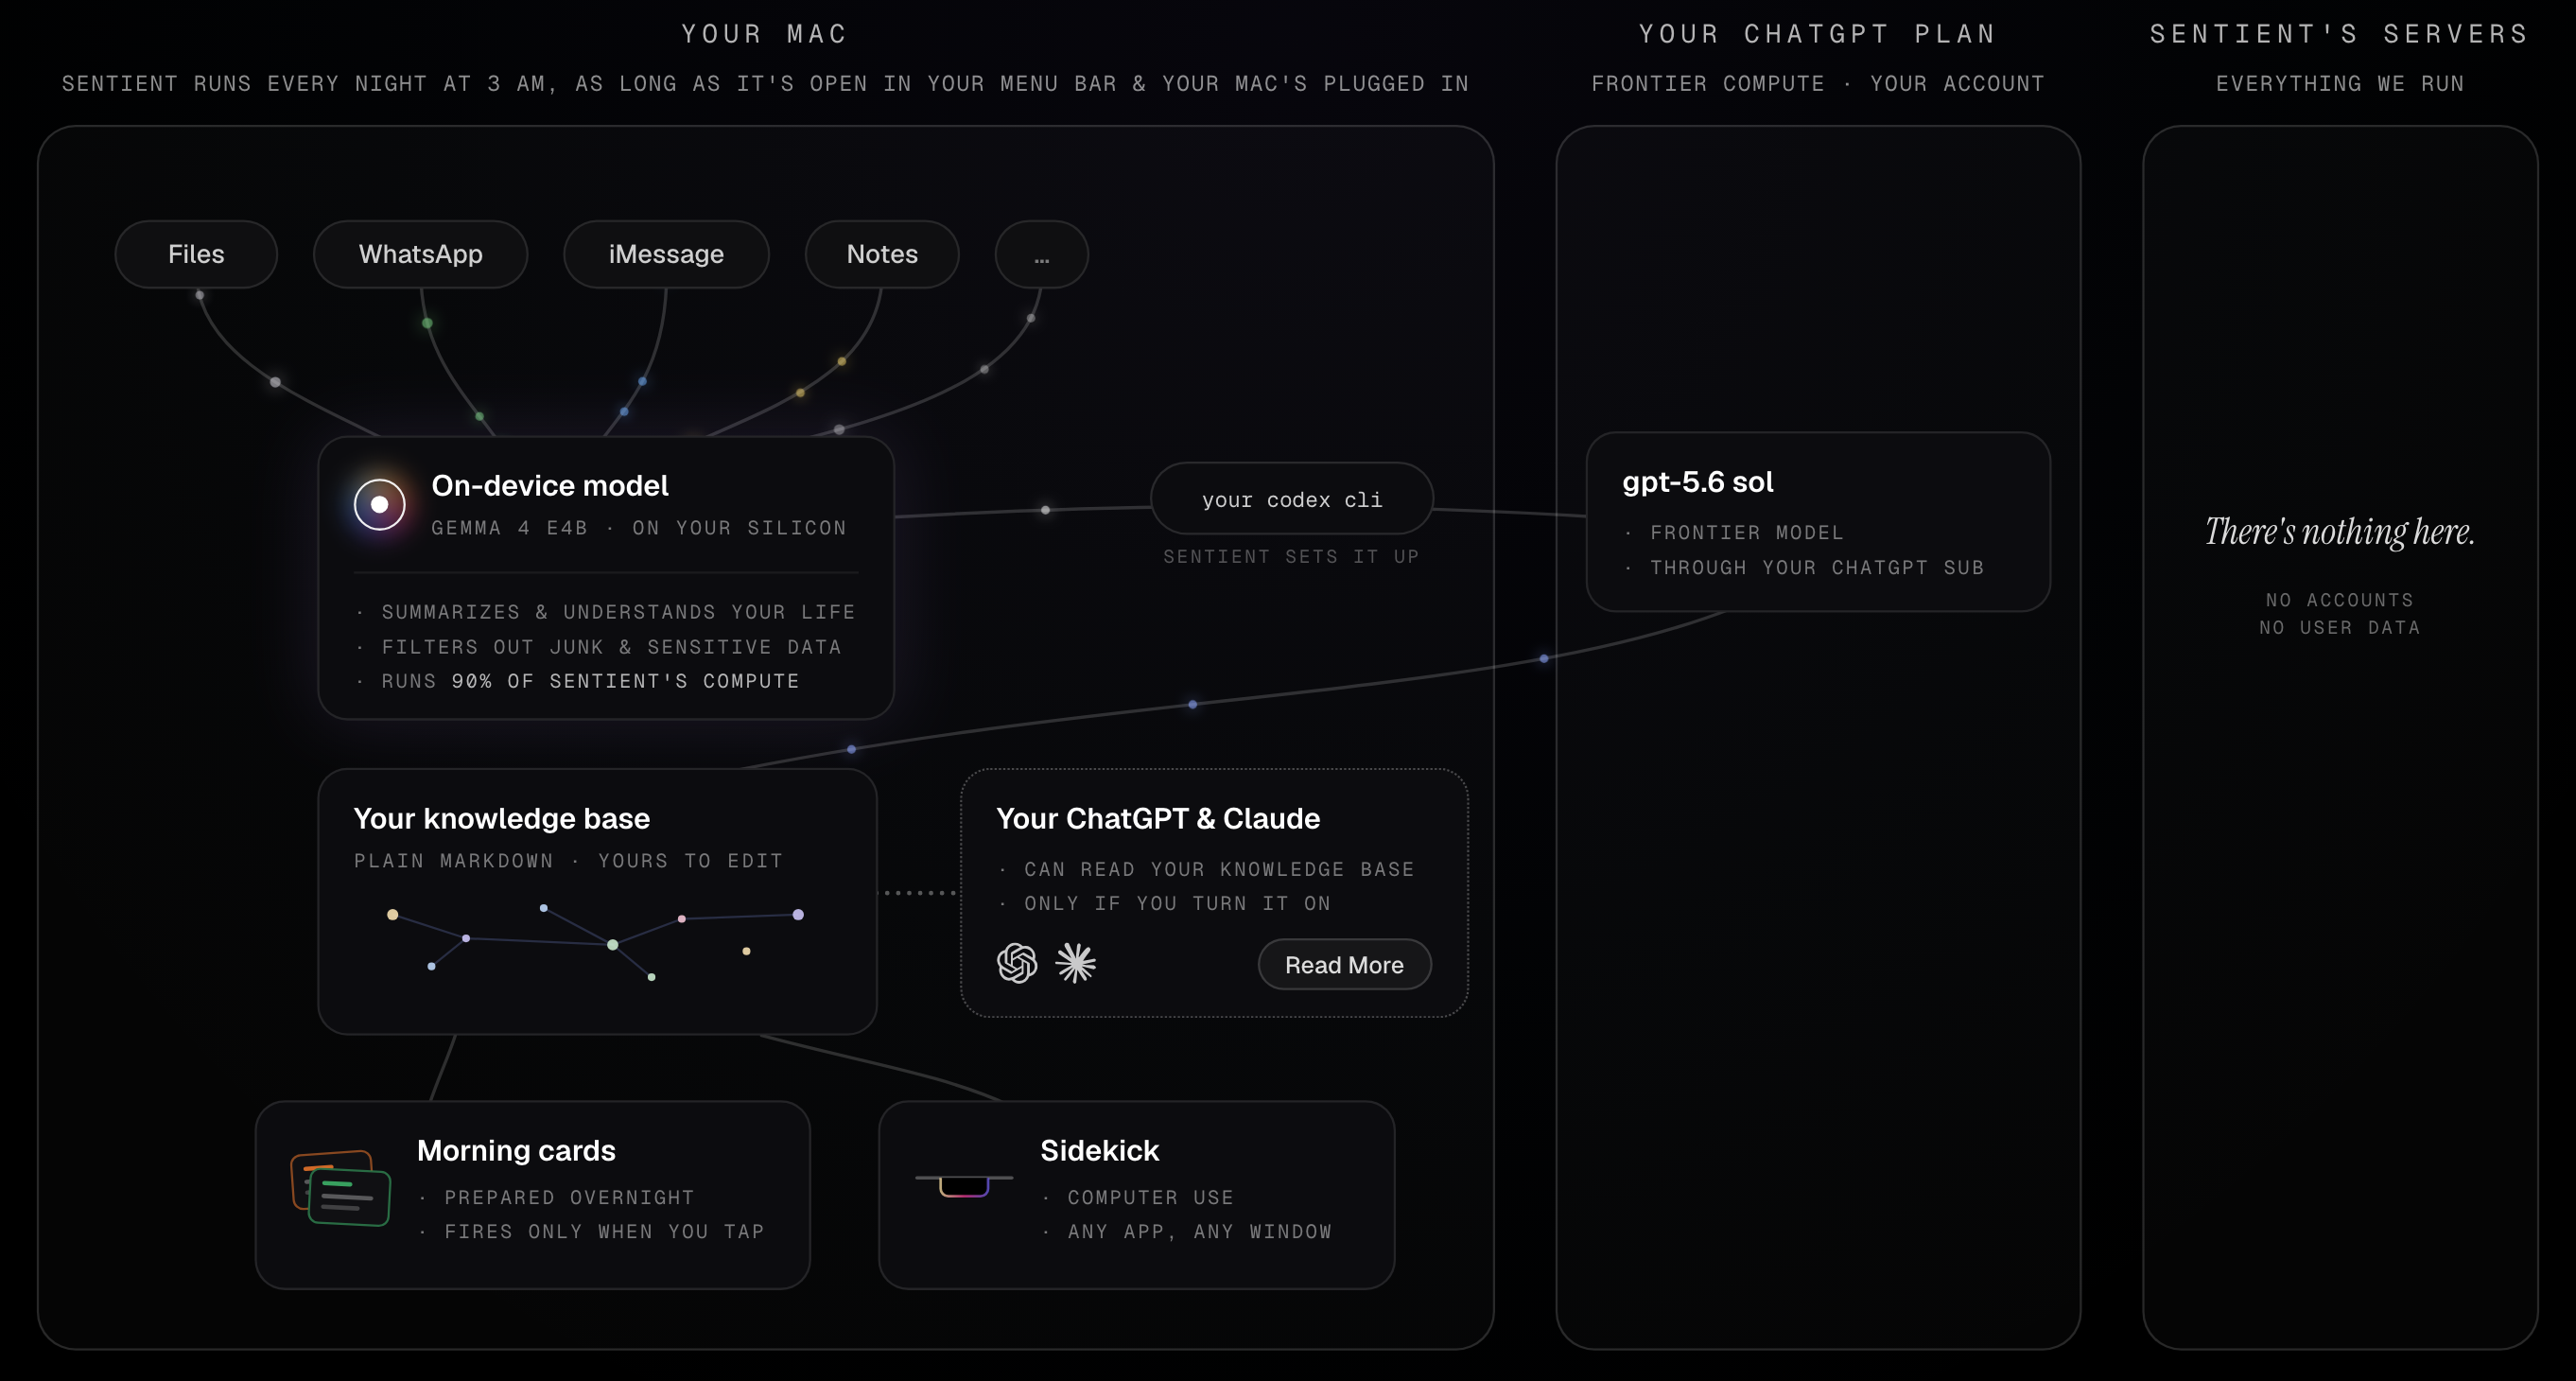Screen dimensions: 2576x1381
Task: Open the ellipsis more-sources pill
Action: (x=1041, y=254)
